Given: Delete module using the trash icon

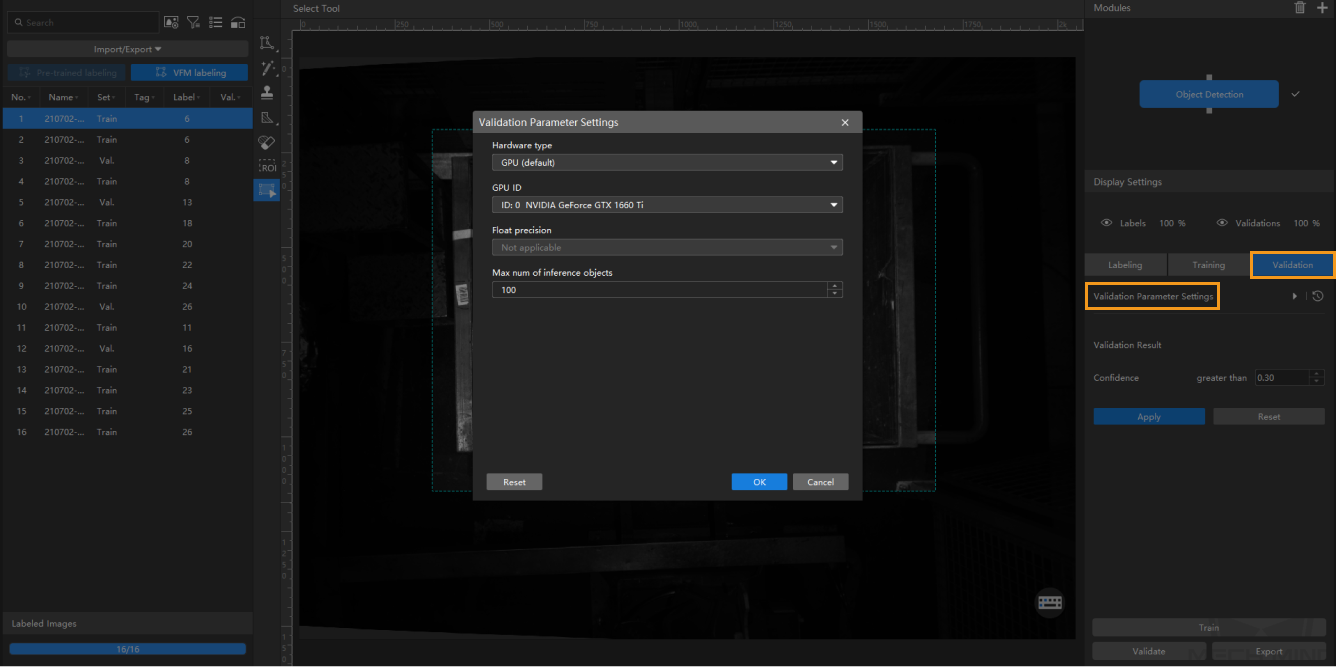Looking at the screenshot, I should (x=1300, y=8).
